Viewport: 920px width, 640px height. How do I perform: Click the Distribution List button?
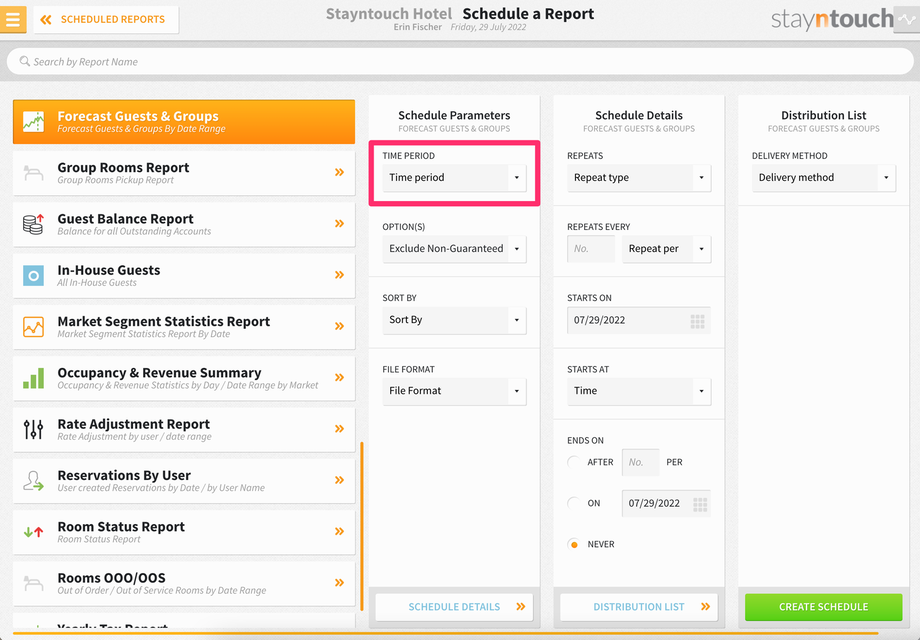tap(639, 607)
